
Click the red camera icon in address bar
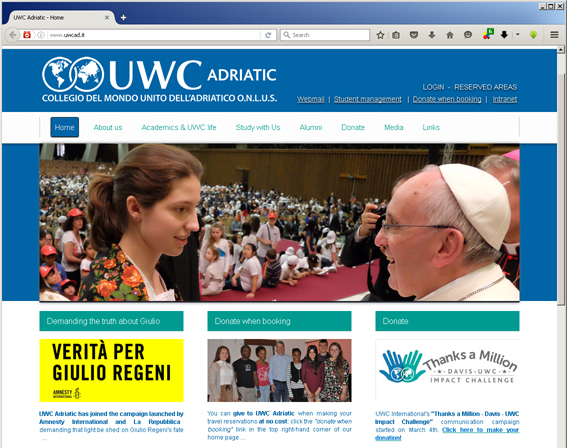click(x=27, y=35)
